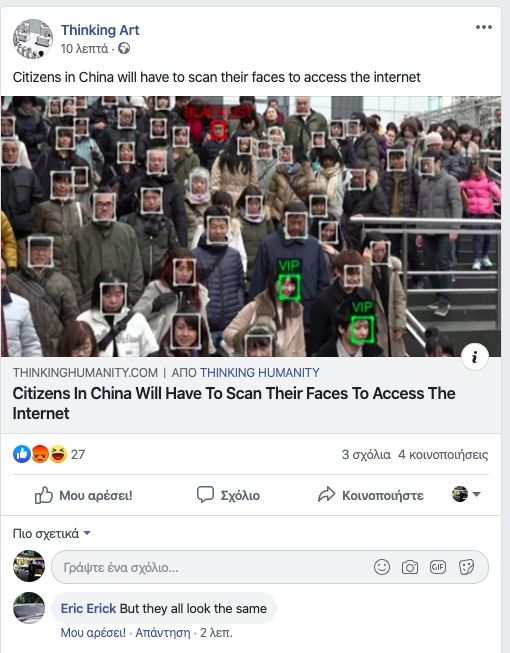Click the "Σχόλιο" comment button
The height and width of the screenshot is (653, 510).
click(x=228, y=495)
